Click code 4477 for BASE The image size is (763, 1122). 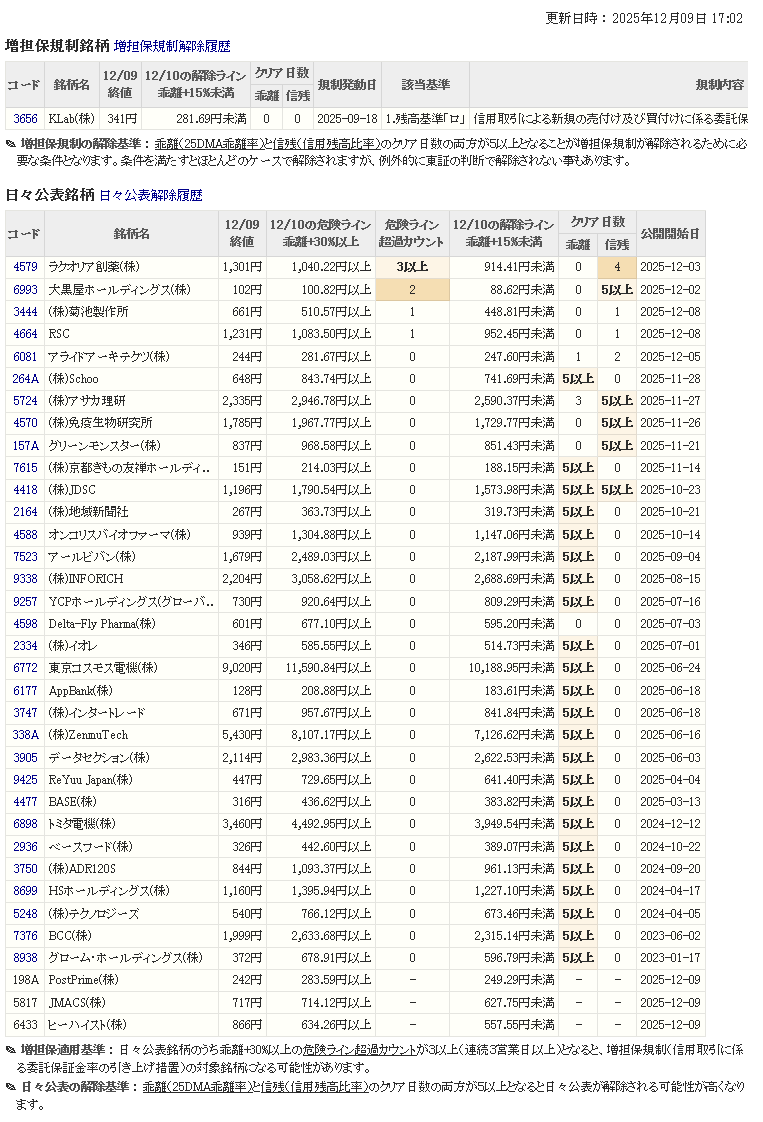[25, 802]
